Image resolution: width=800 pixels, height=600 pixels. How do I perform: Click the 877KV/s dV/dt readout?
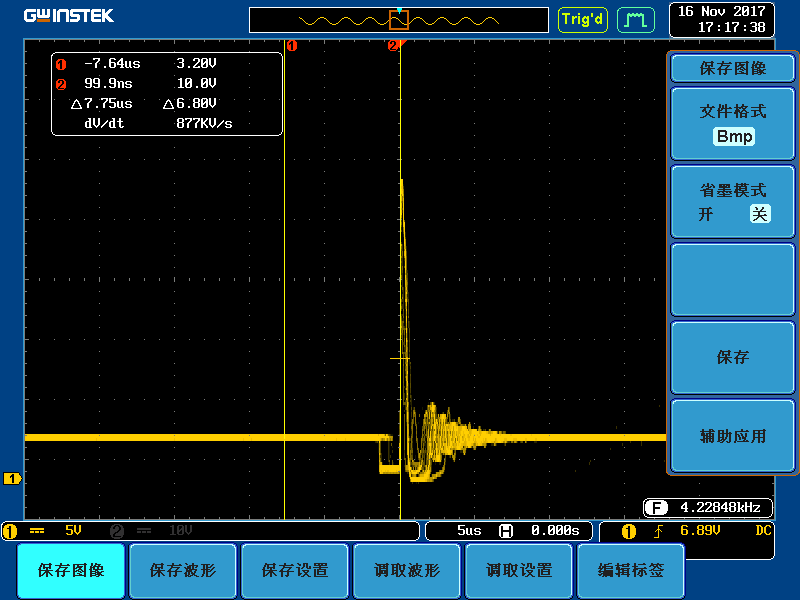click(x=204, y=123)
